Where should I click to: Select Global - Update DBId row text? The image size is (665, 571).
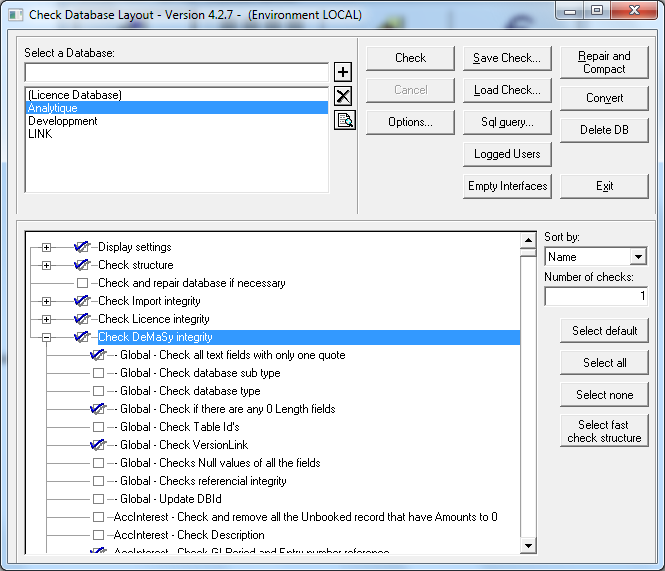click(170, 499)
